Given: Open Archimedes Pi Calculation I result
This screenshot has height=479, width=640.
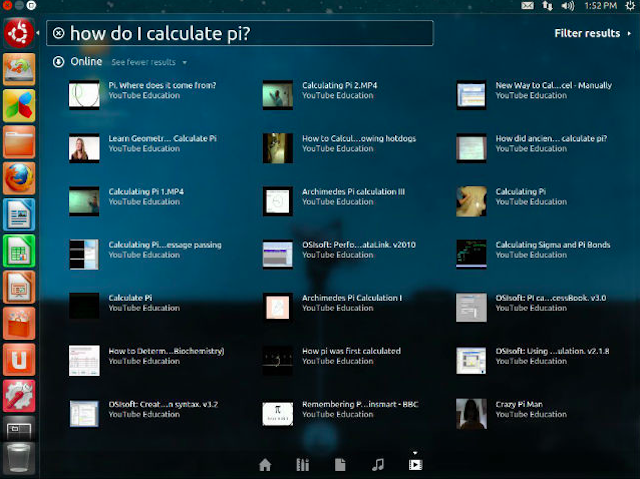Looking at the screenshot, I should pos(352,298).
